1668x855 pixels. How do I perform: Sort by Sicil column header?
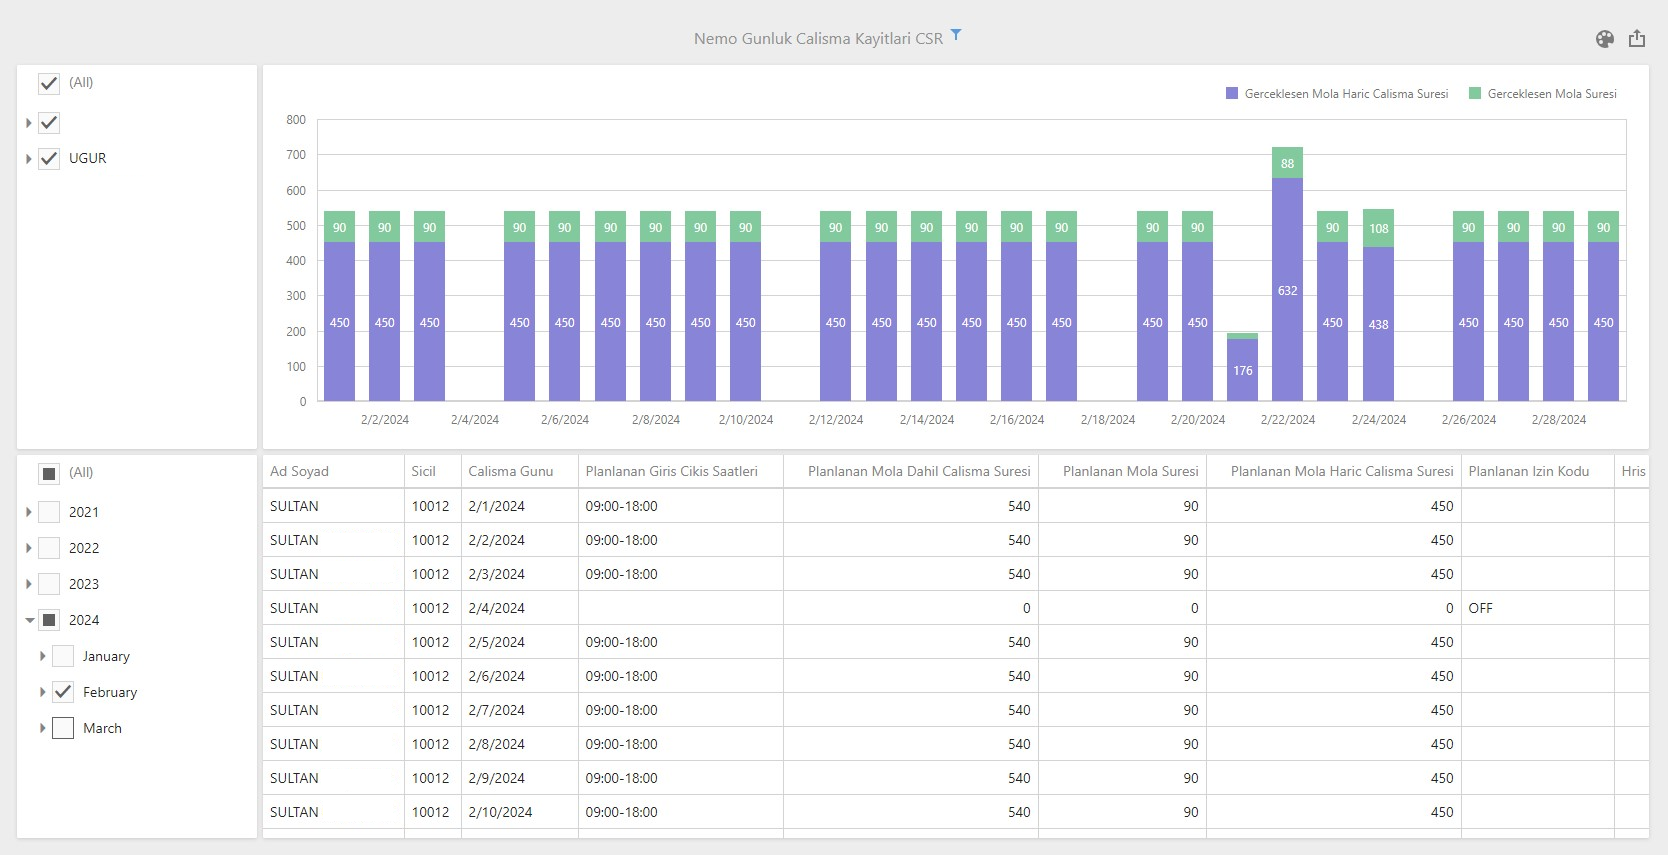coord(432,471)
